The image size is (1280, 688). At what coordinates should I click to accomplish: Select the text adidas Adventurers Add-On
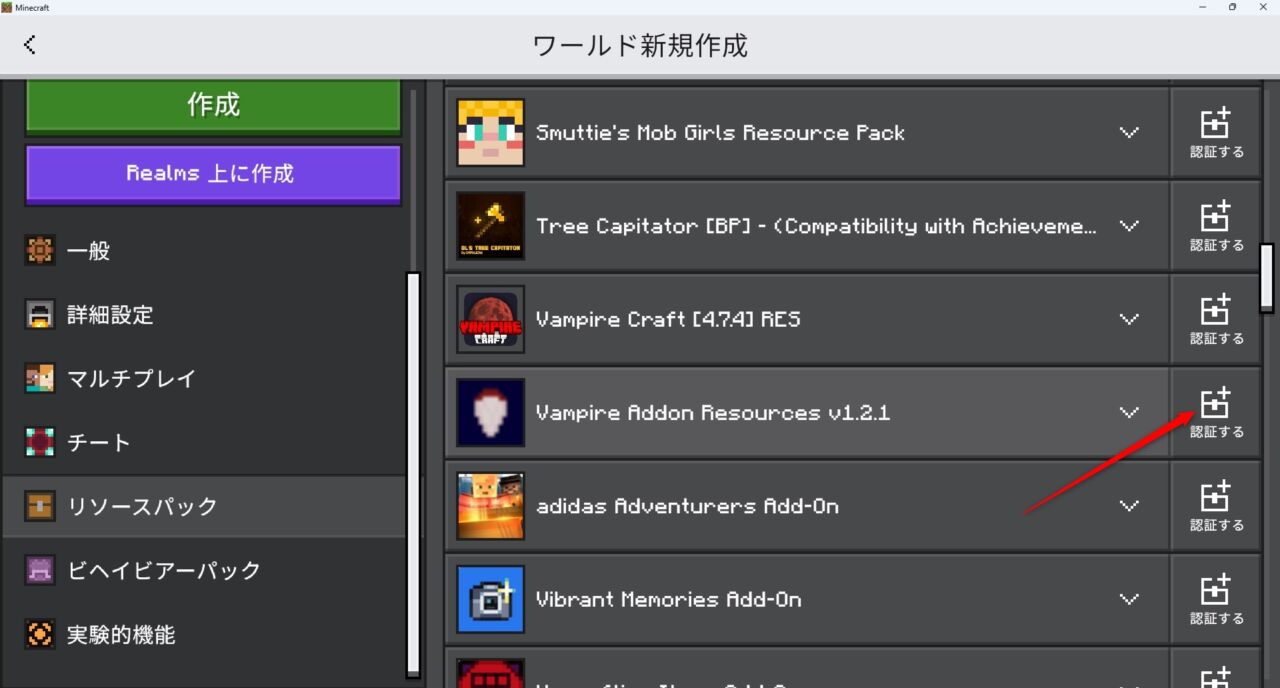687,507
